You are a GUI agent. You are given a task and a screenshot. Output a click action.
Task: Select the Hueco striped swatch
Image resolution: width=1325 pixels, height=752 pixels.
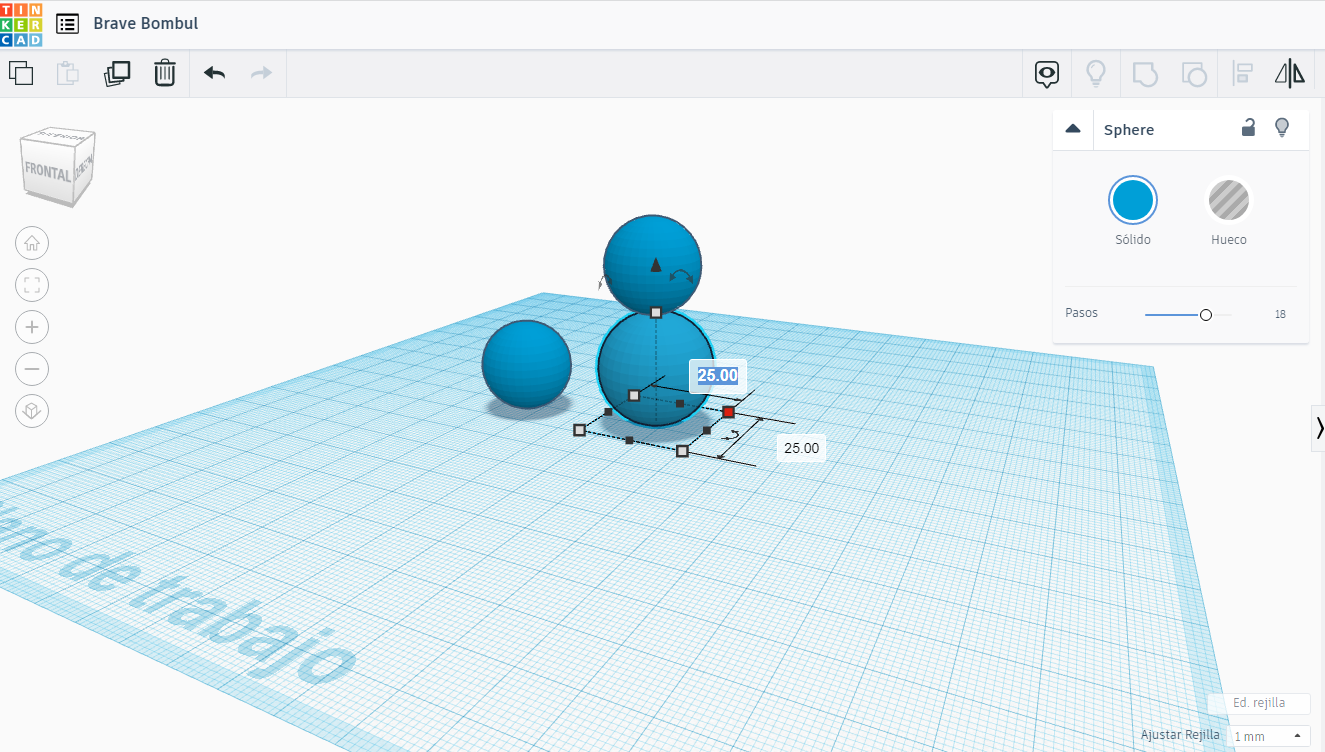(1228, 200)
